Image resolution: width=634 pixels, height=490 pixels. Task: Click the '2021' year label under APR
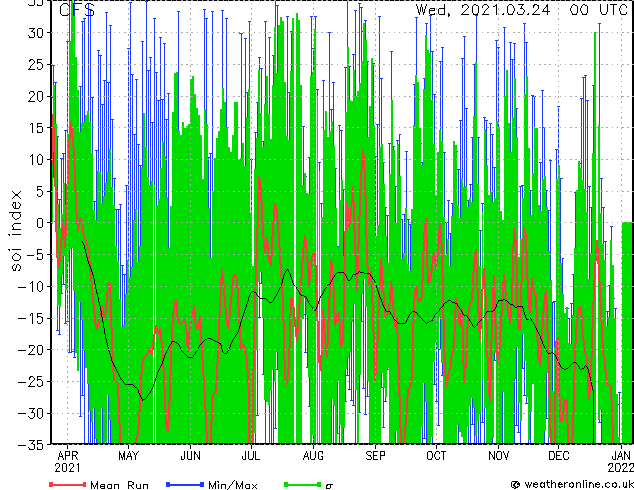[68, 468]
